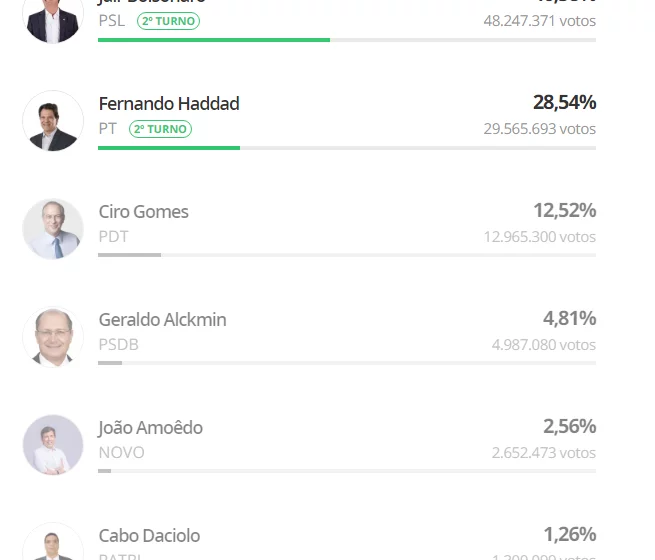Click the PSDB party label
The width and height of the screenshot is (655, 560).
click(119, 345)
